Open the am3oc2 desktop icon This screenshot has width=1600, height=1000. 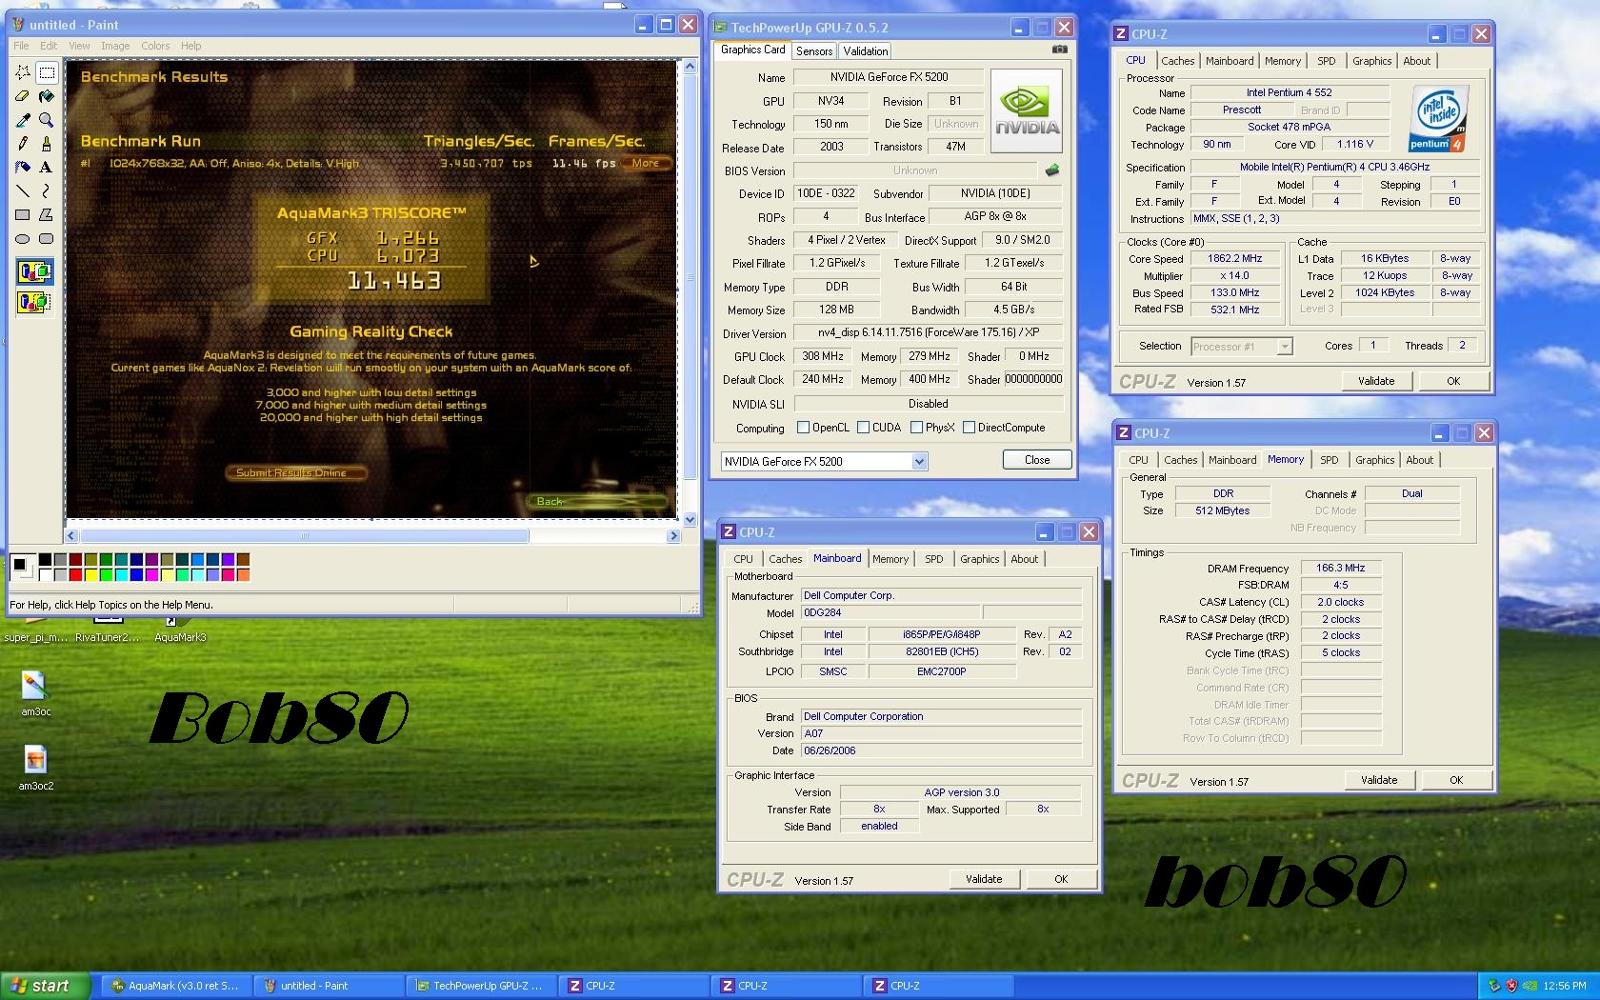pyautogui.click(x=35, y=768)
